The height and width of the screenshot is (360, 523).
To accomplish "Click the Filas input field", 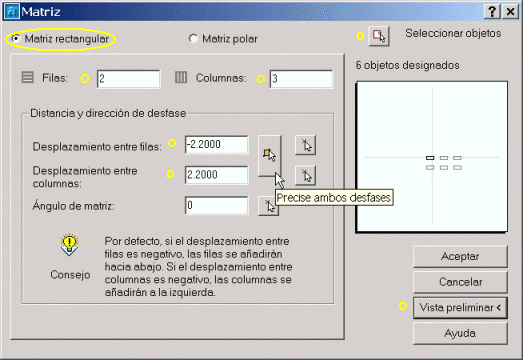I will 128,79.
